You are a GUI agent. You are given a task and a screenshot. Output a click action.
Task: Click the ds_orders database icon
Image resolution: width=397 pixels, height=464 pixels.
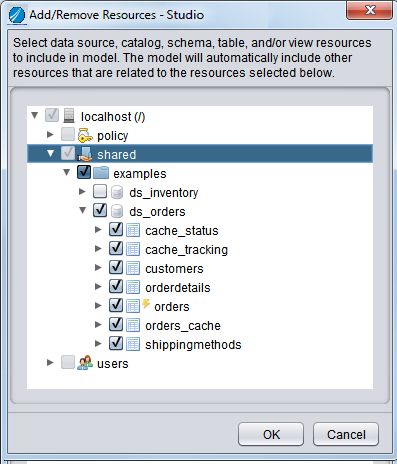click(117, 211)
